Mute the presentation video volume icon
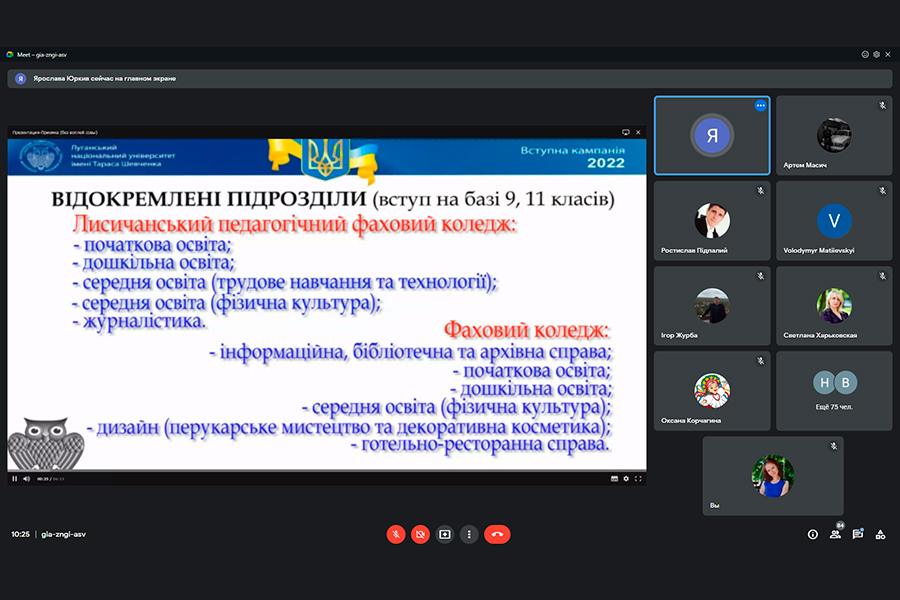Viewport: 900px width, 600px height. [x=26, y=478]
